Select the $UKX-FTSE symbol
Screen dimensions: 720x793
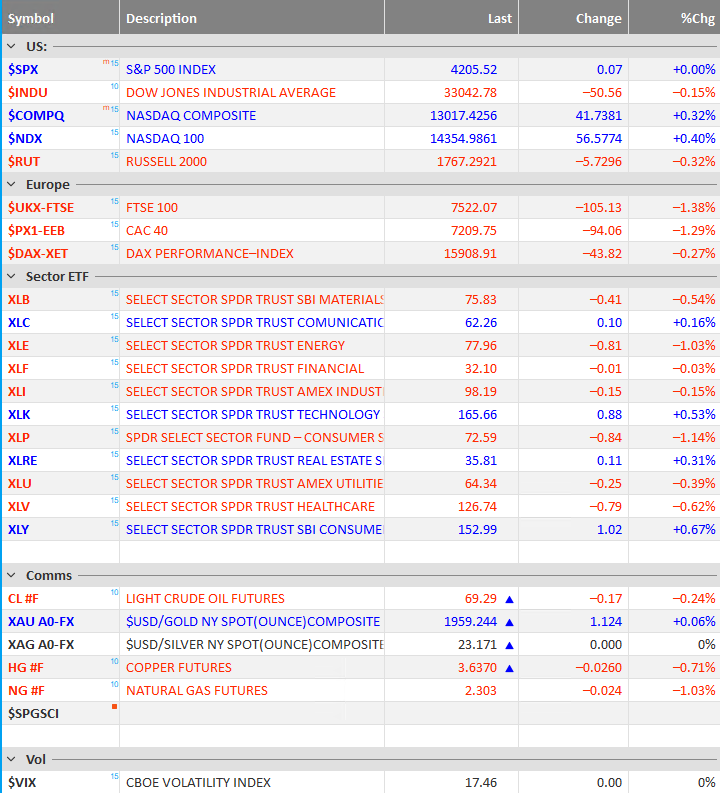tap(41, 208)
